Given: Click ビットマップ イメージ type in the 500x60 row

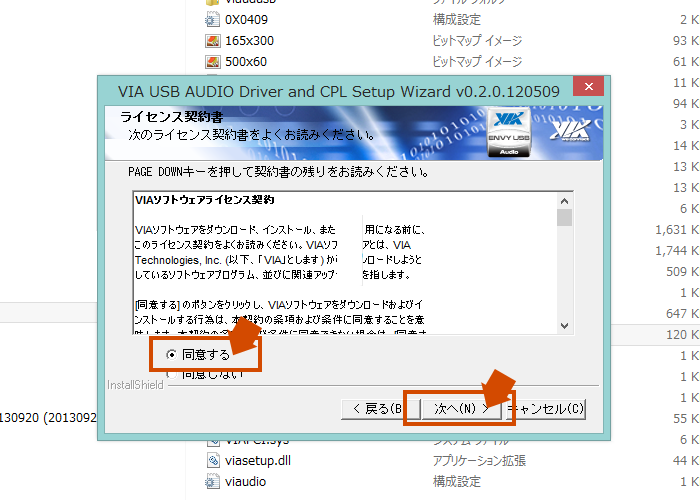Looking at the screenshot, I should pos(477,62).
